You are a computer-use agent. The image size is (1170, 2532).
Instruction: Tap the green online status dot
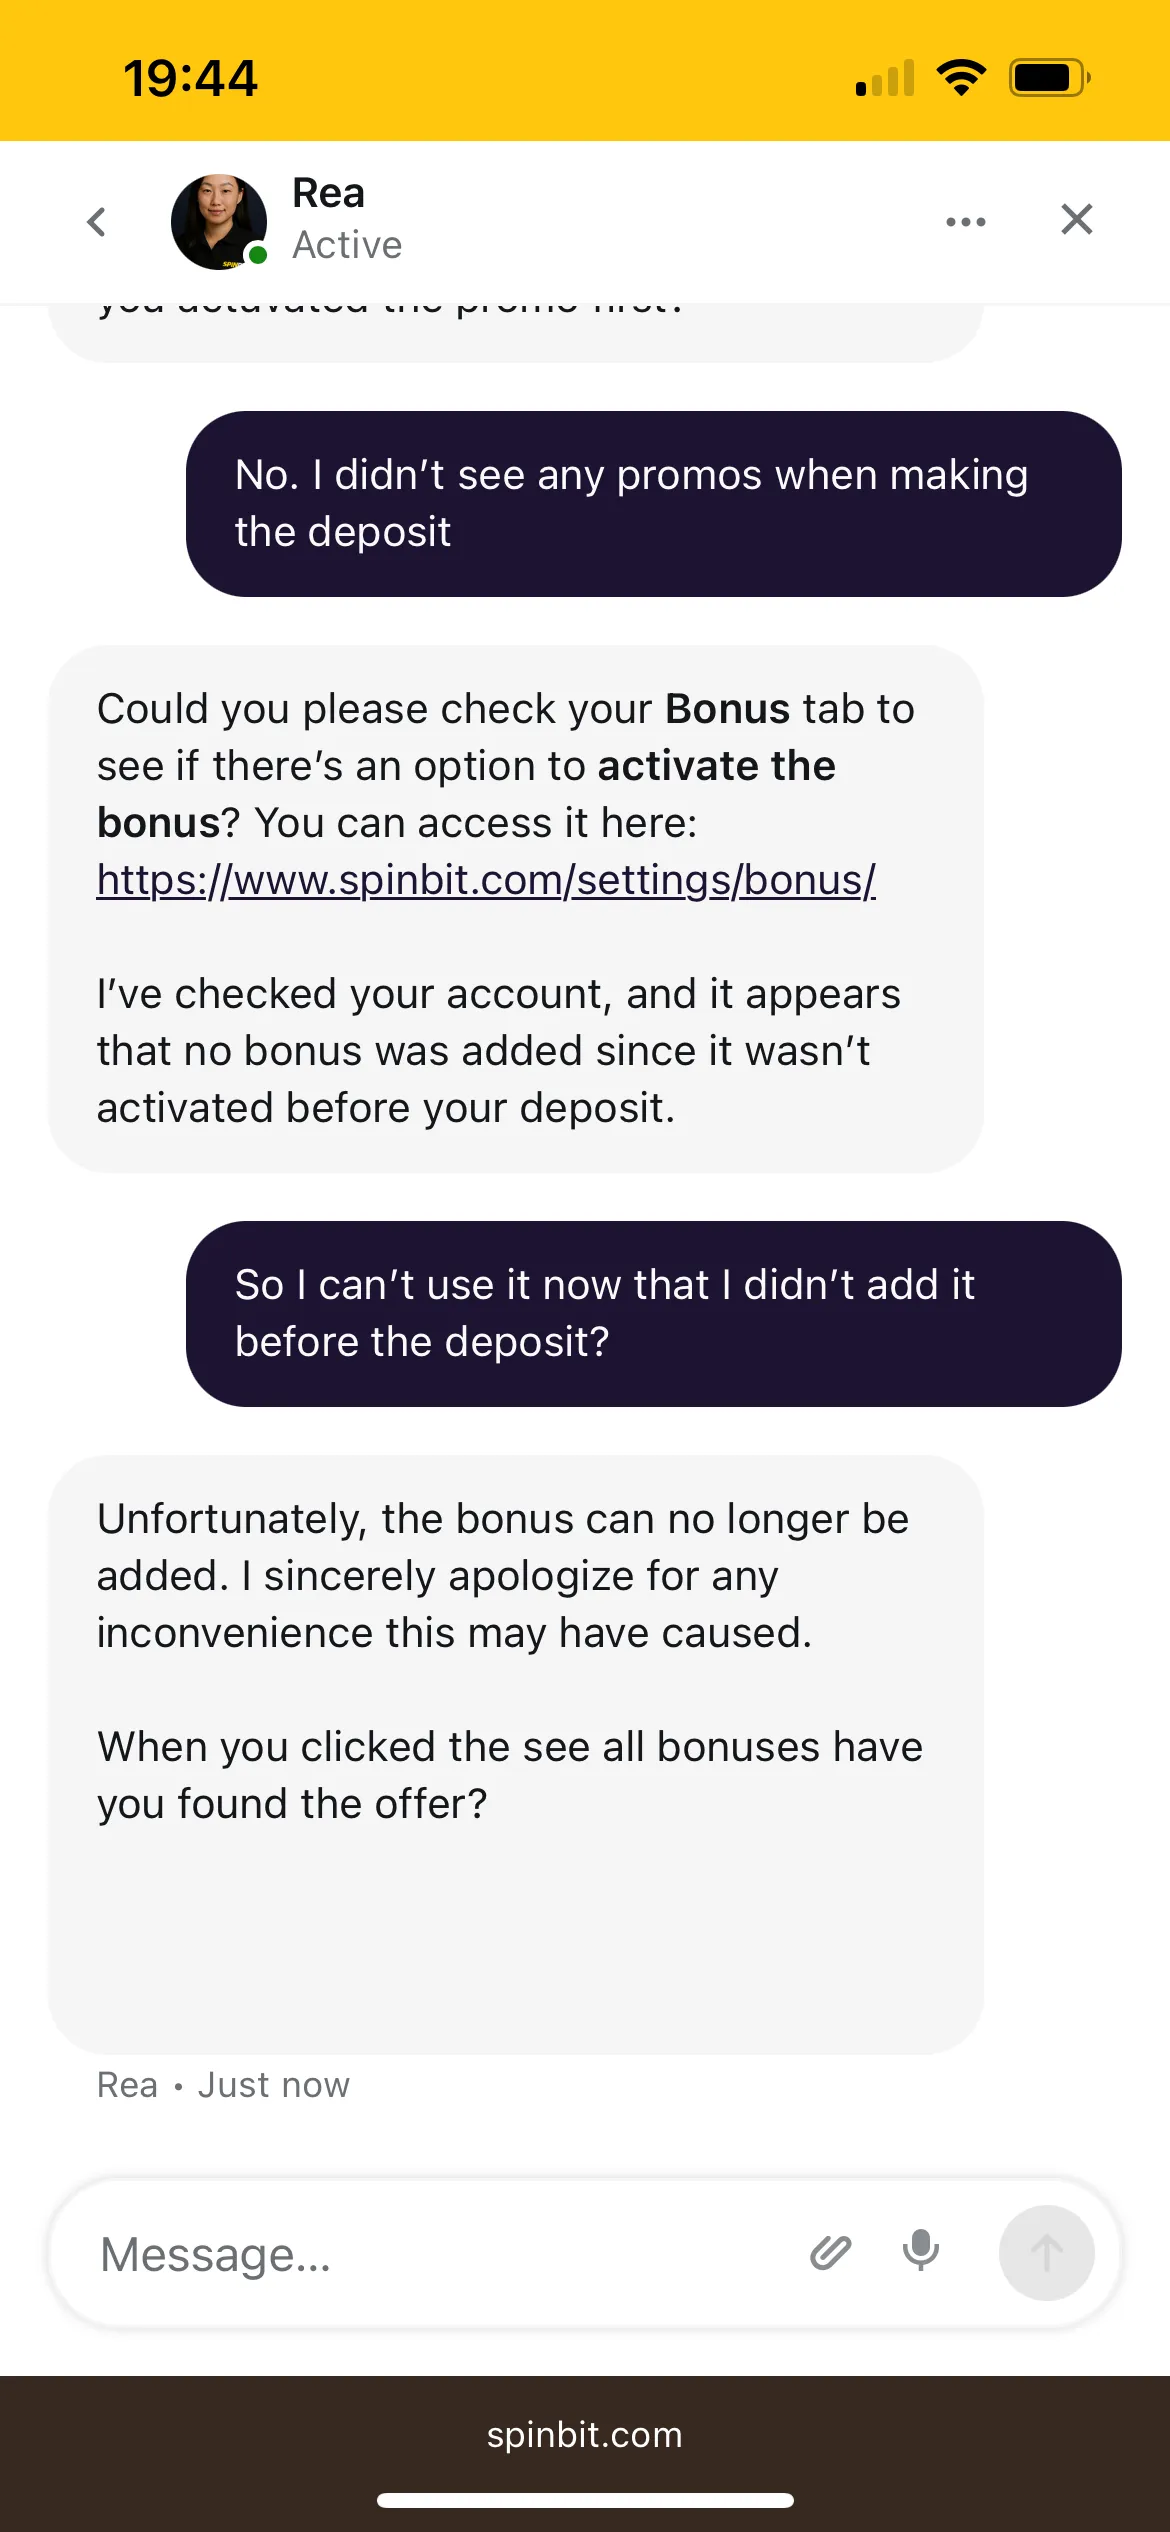[258, 255]
